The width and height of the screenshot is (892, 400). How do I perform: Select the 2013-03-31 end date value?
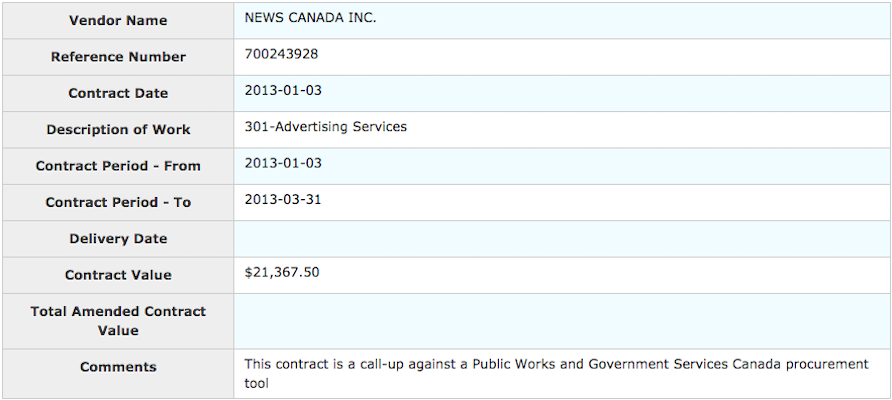tap(283, 199)
